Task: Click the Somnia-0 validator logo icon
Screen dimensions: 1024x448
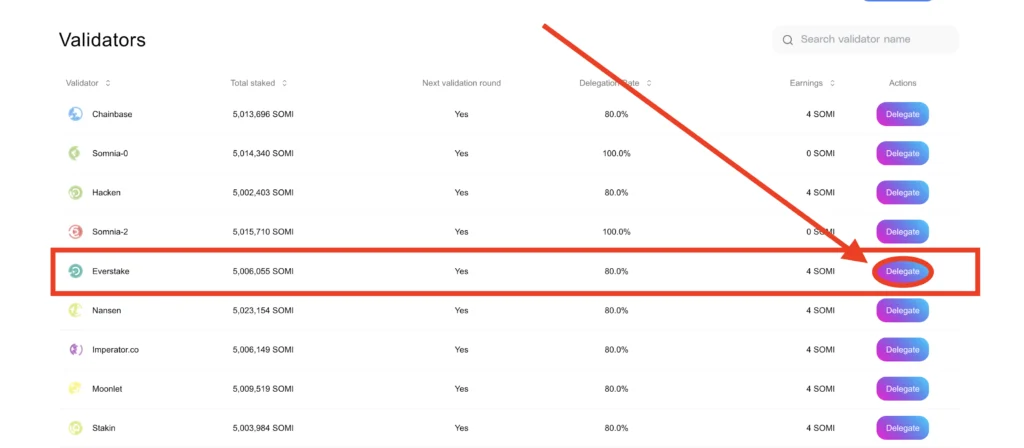Action: 76,153
